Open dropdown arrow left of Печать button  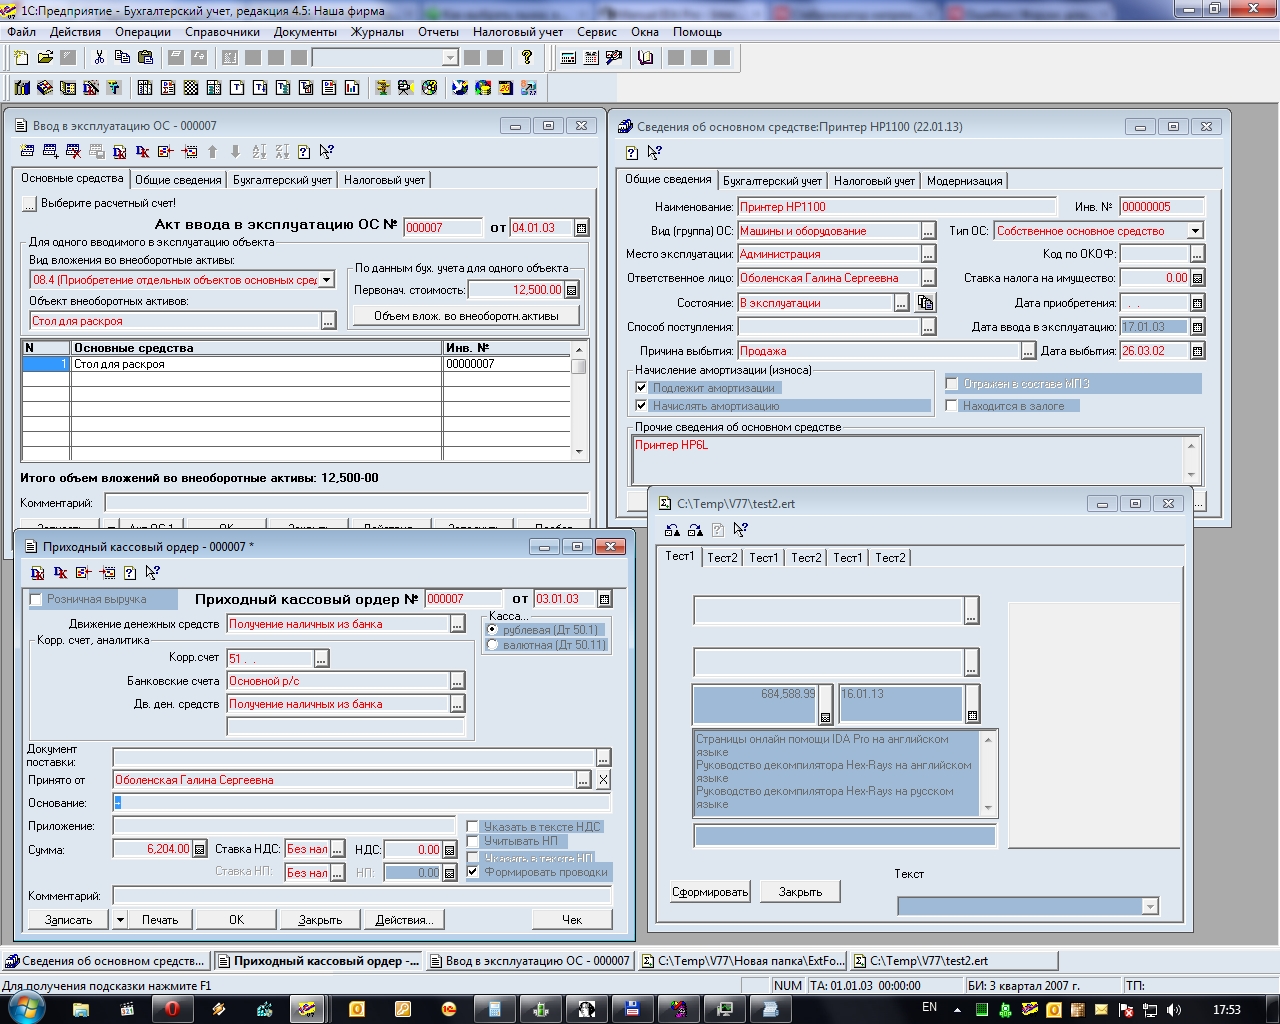(x=120, y=920)
